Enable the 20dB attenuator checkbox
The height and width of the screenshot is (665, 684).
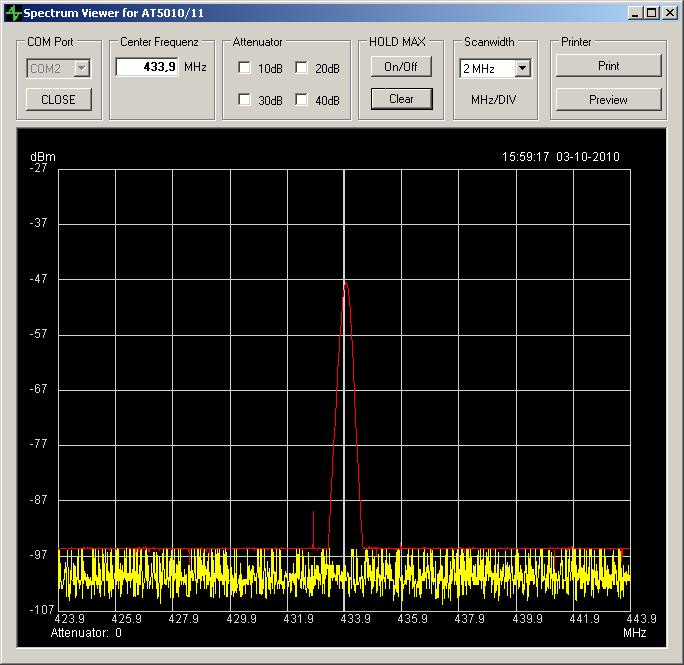(301, 68)
